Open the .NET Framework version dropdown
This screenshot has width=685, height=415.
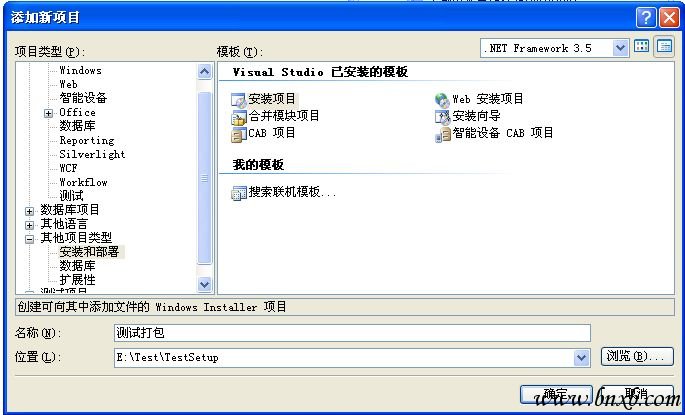620,48
